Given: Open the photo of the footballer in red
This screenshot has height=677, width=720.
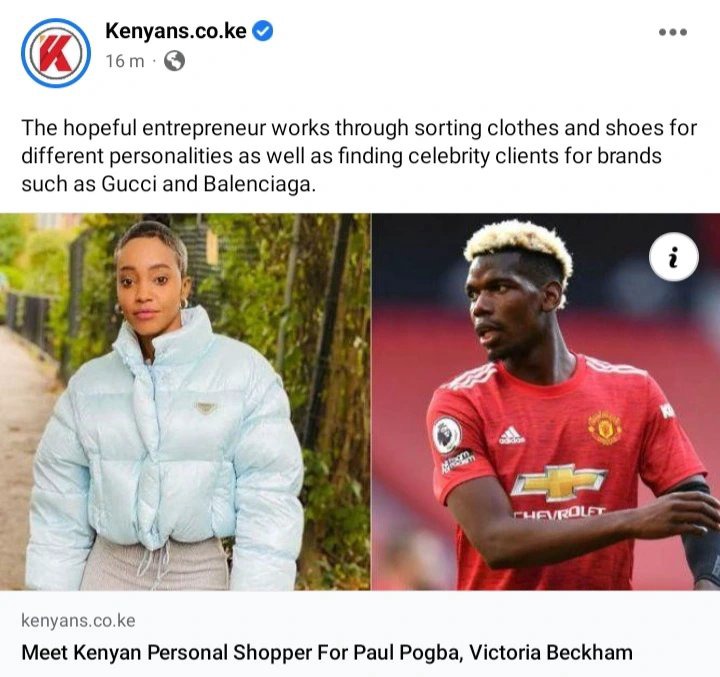Looking at the screenshot, I should tap(546, 402).
